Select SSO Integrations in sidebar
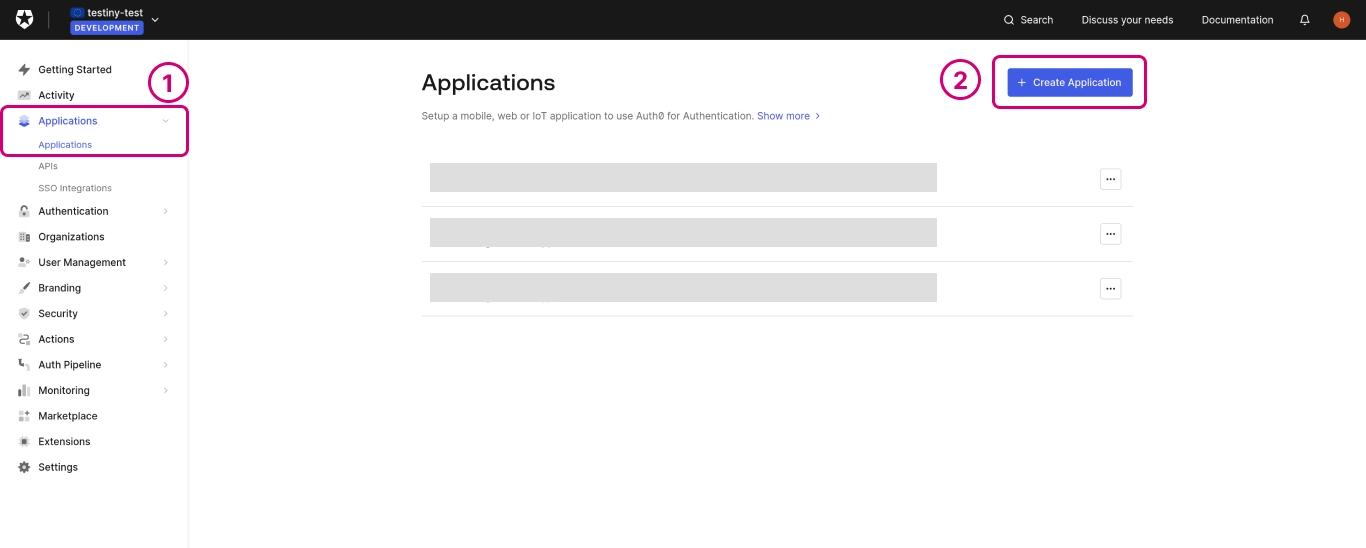The image size is (1366, 548). pyautogui.click(x=75, y=188)
